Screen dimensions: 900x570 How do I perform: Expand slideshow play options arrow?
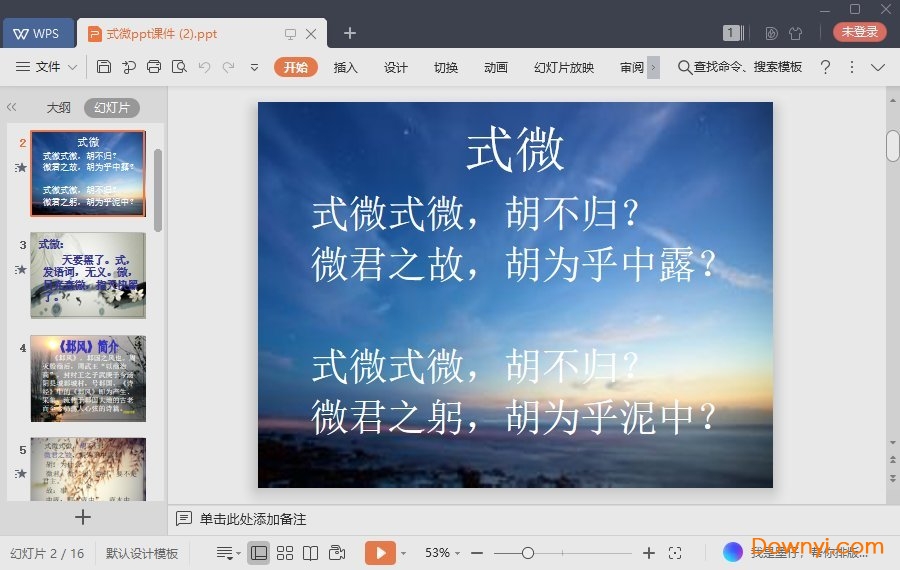pos(404,553)
